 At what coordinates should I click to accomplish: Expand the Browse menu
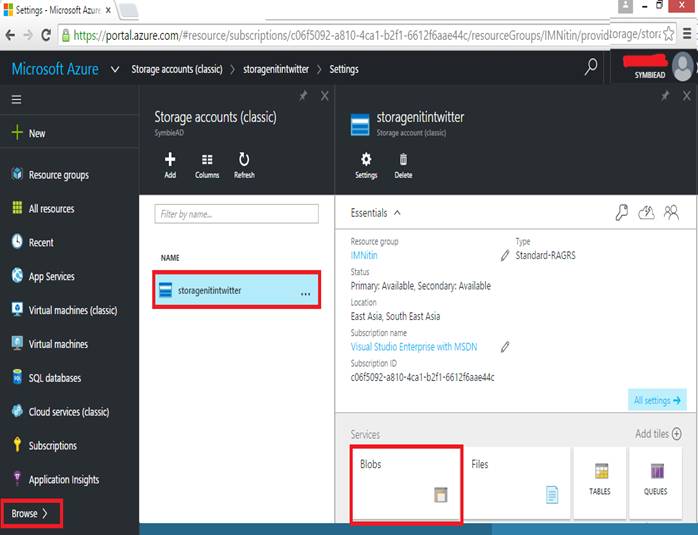coord(31,514)
